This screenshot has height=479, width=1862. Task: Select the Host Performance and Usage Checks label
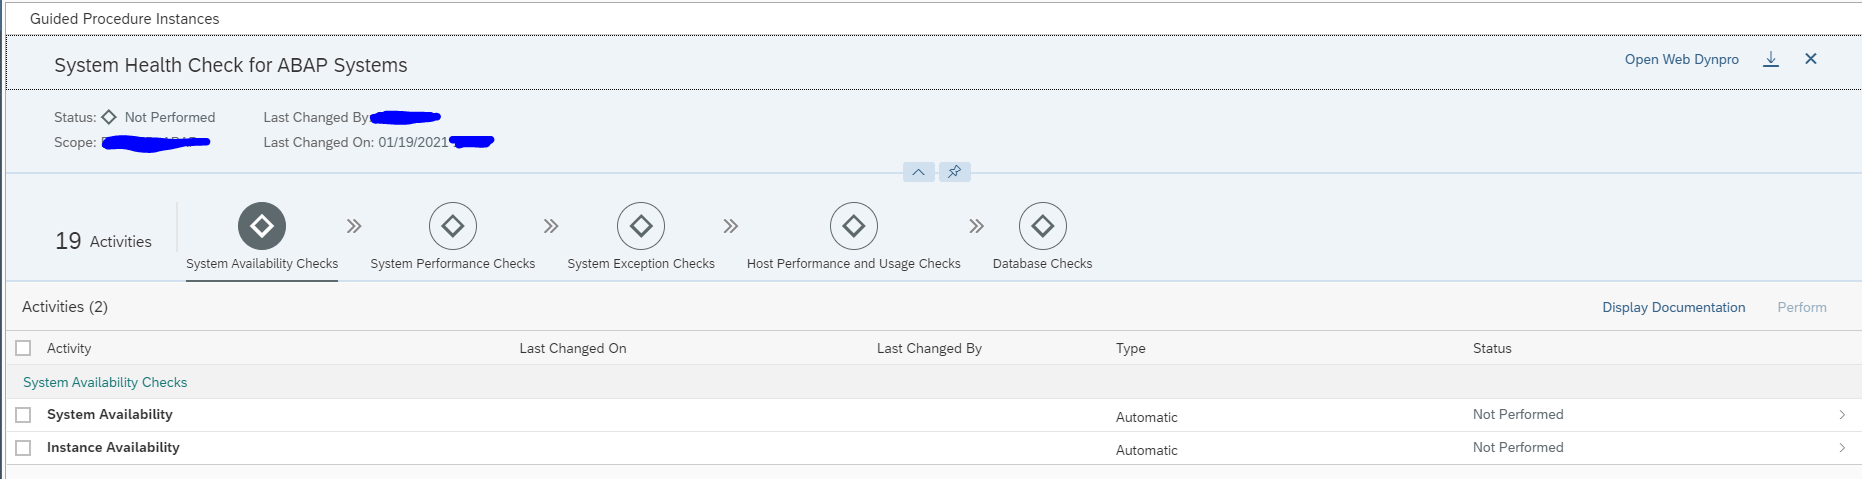point(854,264)
